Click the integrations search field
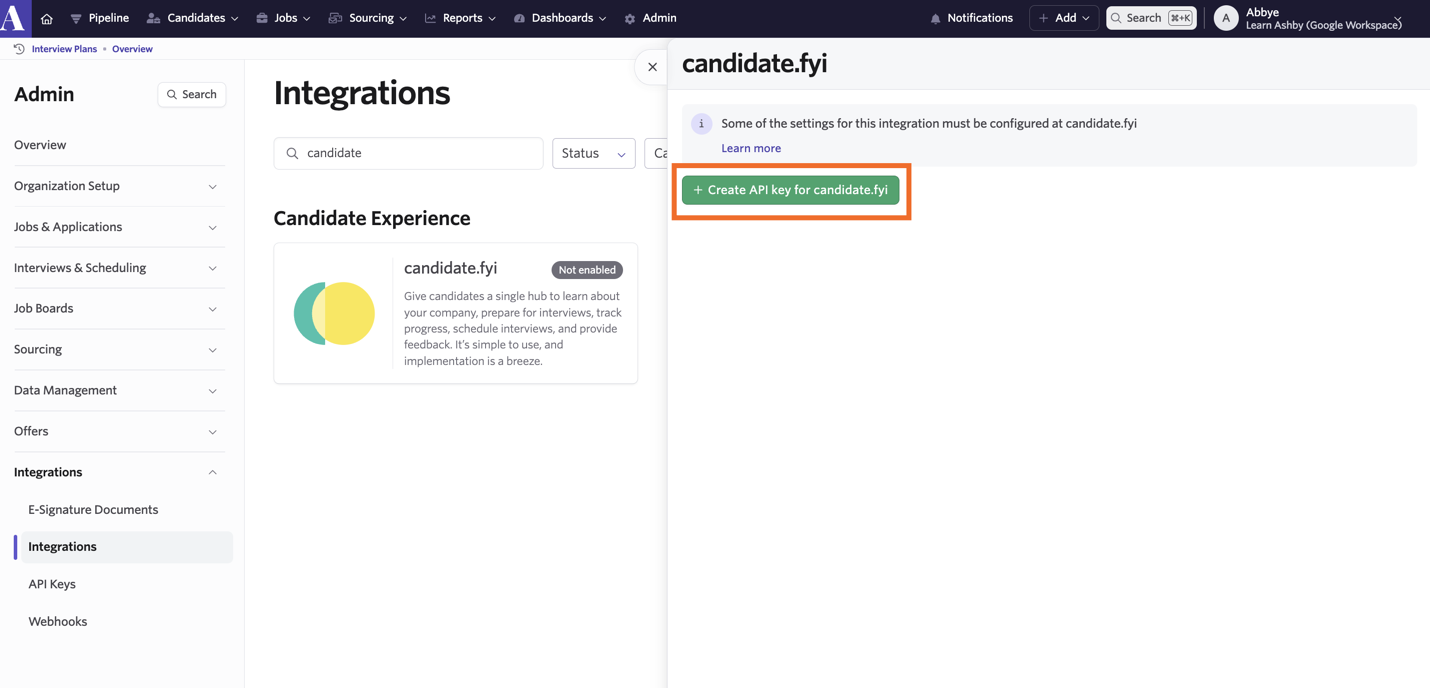This screenshot has width=1430, height=688. coord(408,153)
